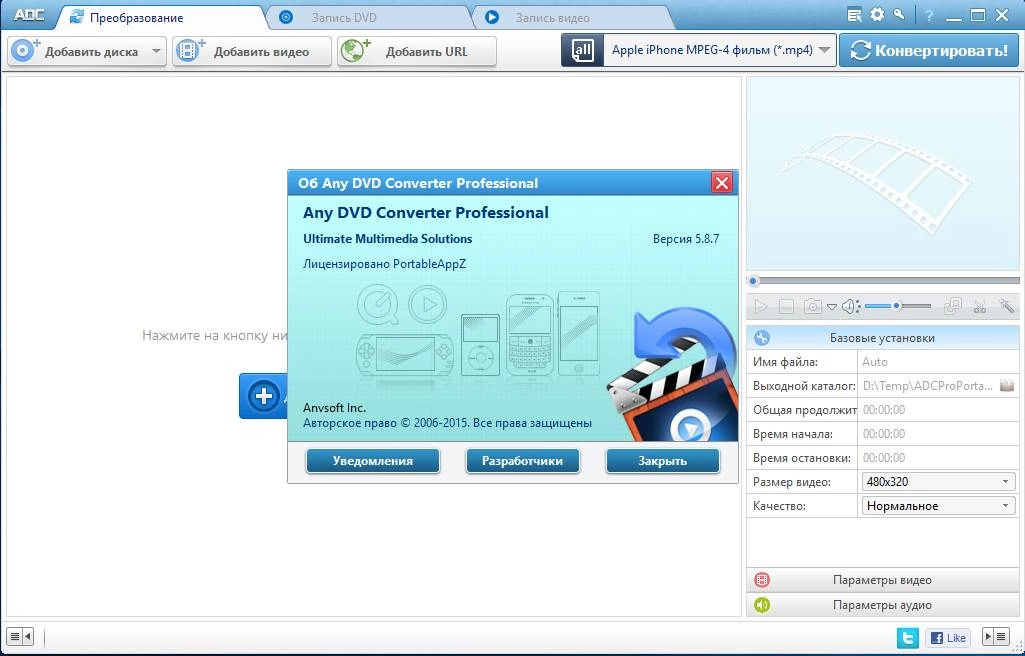1025x656 pixels.
Task: Mute audio with speaker icon
Action: pos(850,306)
